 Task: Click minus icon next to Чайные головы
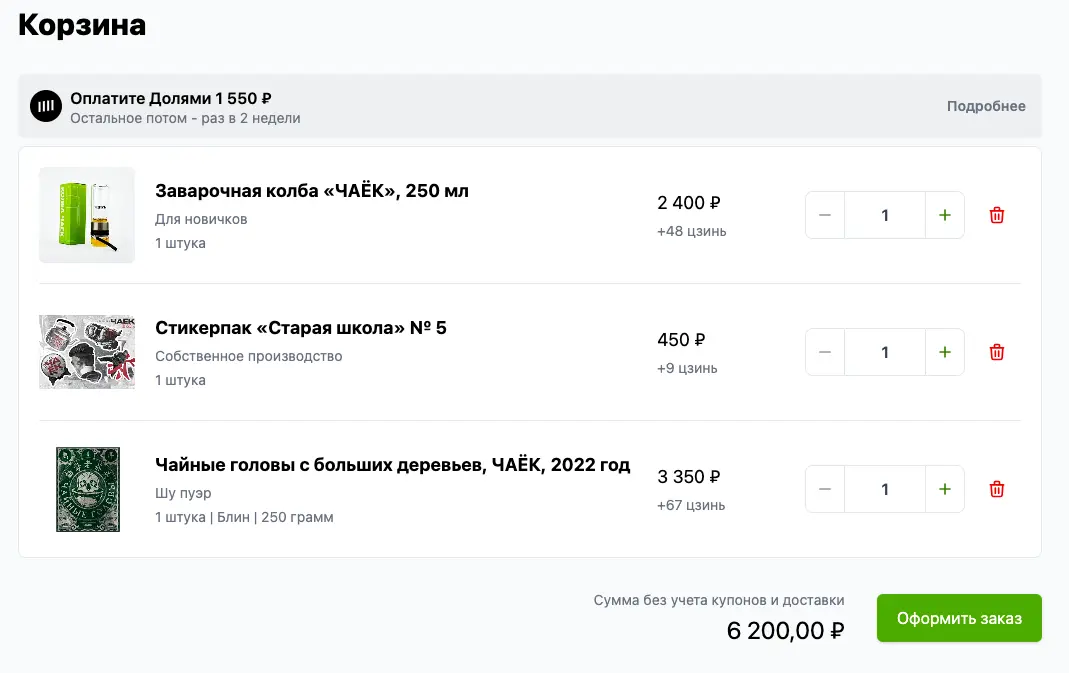824,488
